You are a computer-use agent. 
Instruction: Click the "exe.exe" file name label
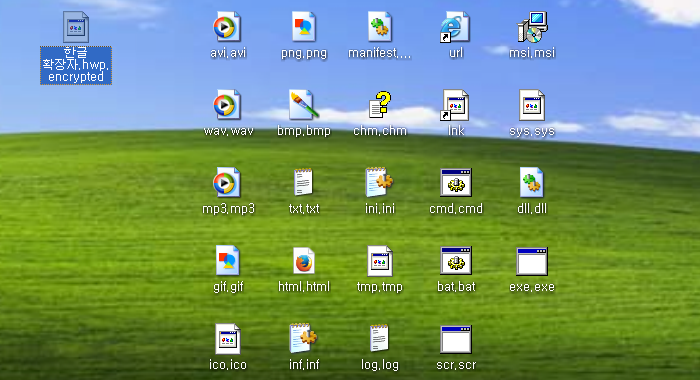click(532, 286)
